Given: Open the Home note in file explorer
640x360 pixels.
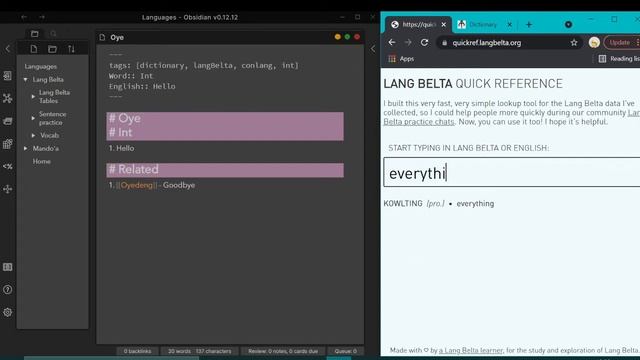Looking at the screenshot, I should tap(42, 161).
